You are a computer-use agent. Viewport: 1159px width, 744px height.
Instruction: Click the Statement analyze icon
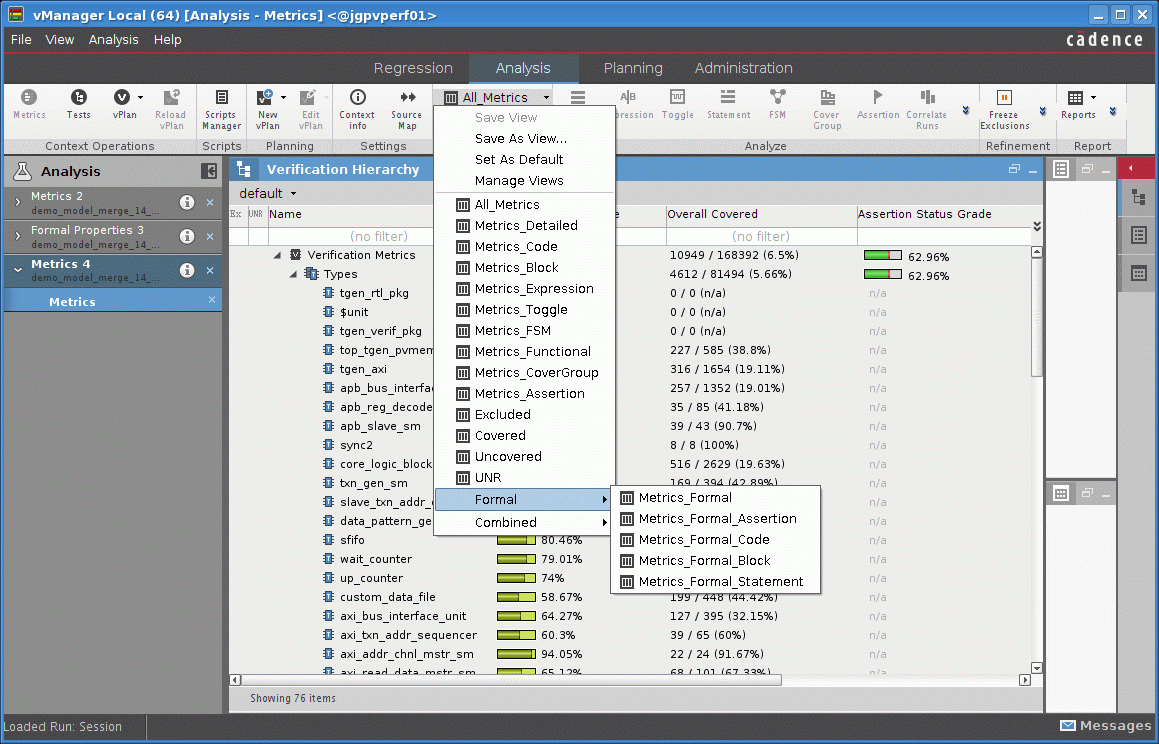(x=728, y=103)
